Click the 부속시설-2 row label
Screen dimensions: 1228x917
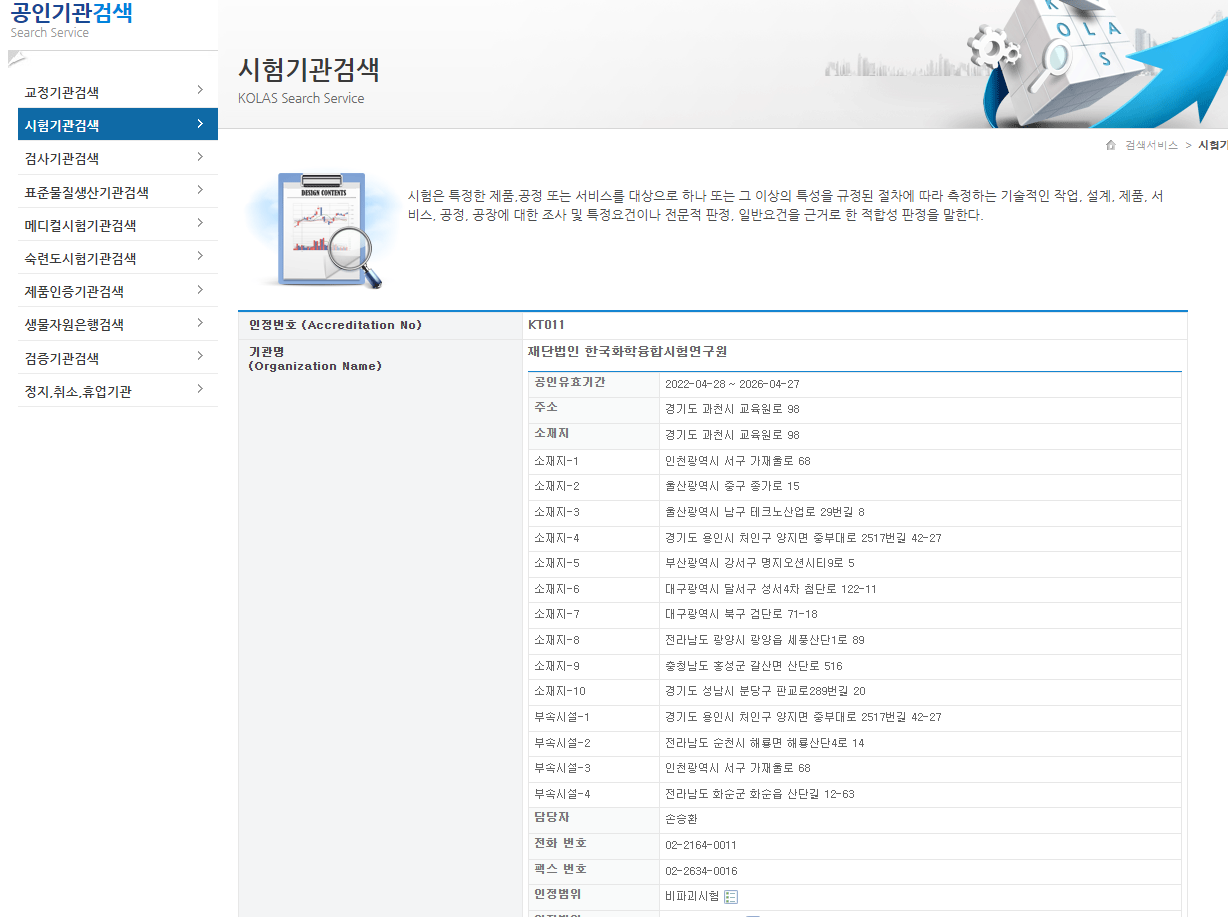(562, 743)
